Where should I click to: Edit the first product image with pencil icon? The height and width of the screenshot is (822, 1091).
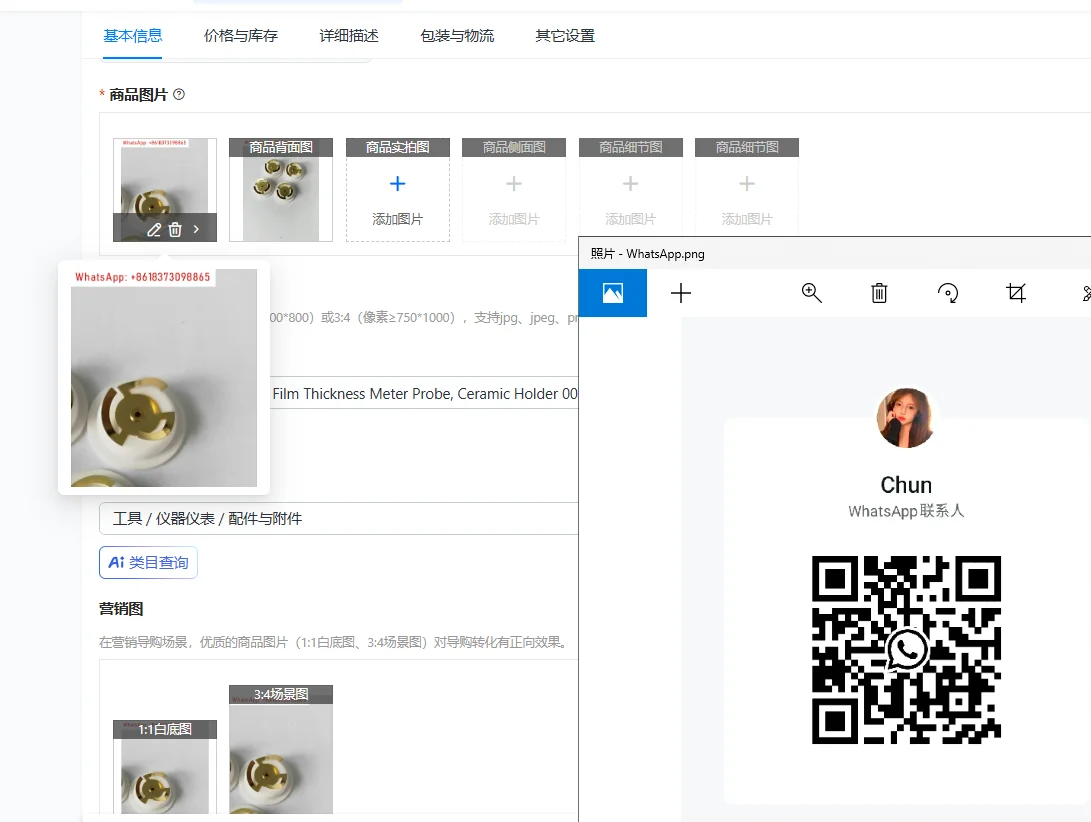(154, 230)
